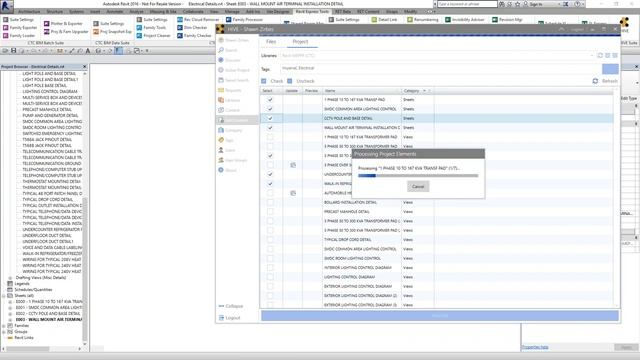Check the TYPICAL DROP CORD DETAIL checkbox in HIVE list
640x360 pixels.
(x=270, y=240)
